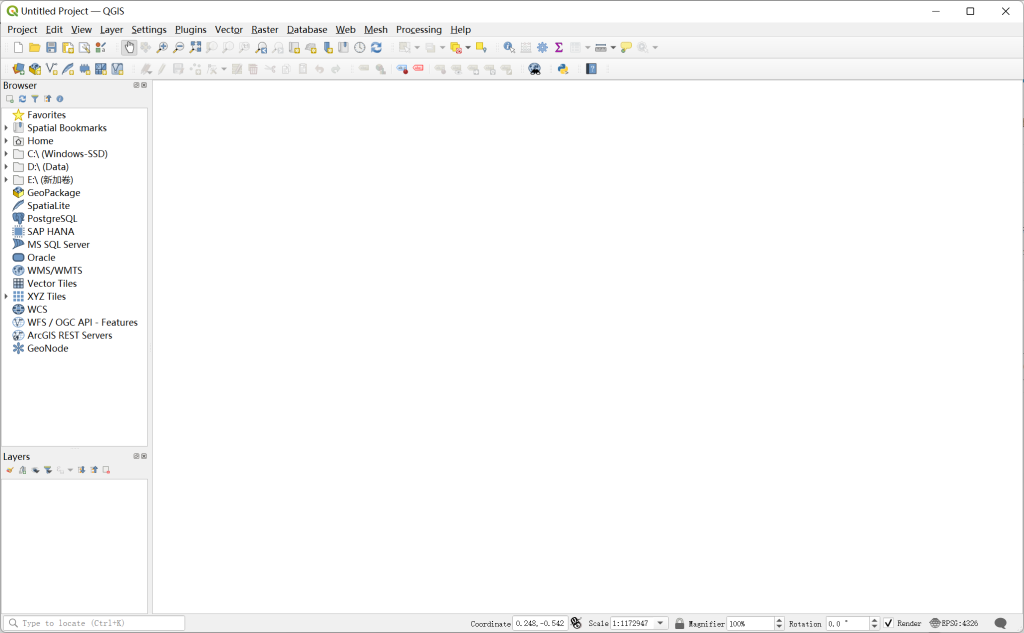Screen dimensions: 1024x633
Task: Select the Map Tips speech bubble icon
Action: 626,48
